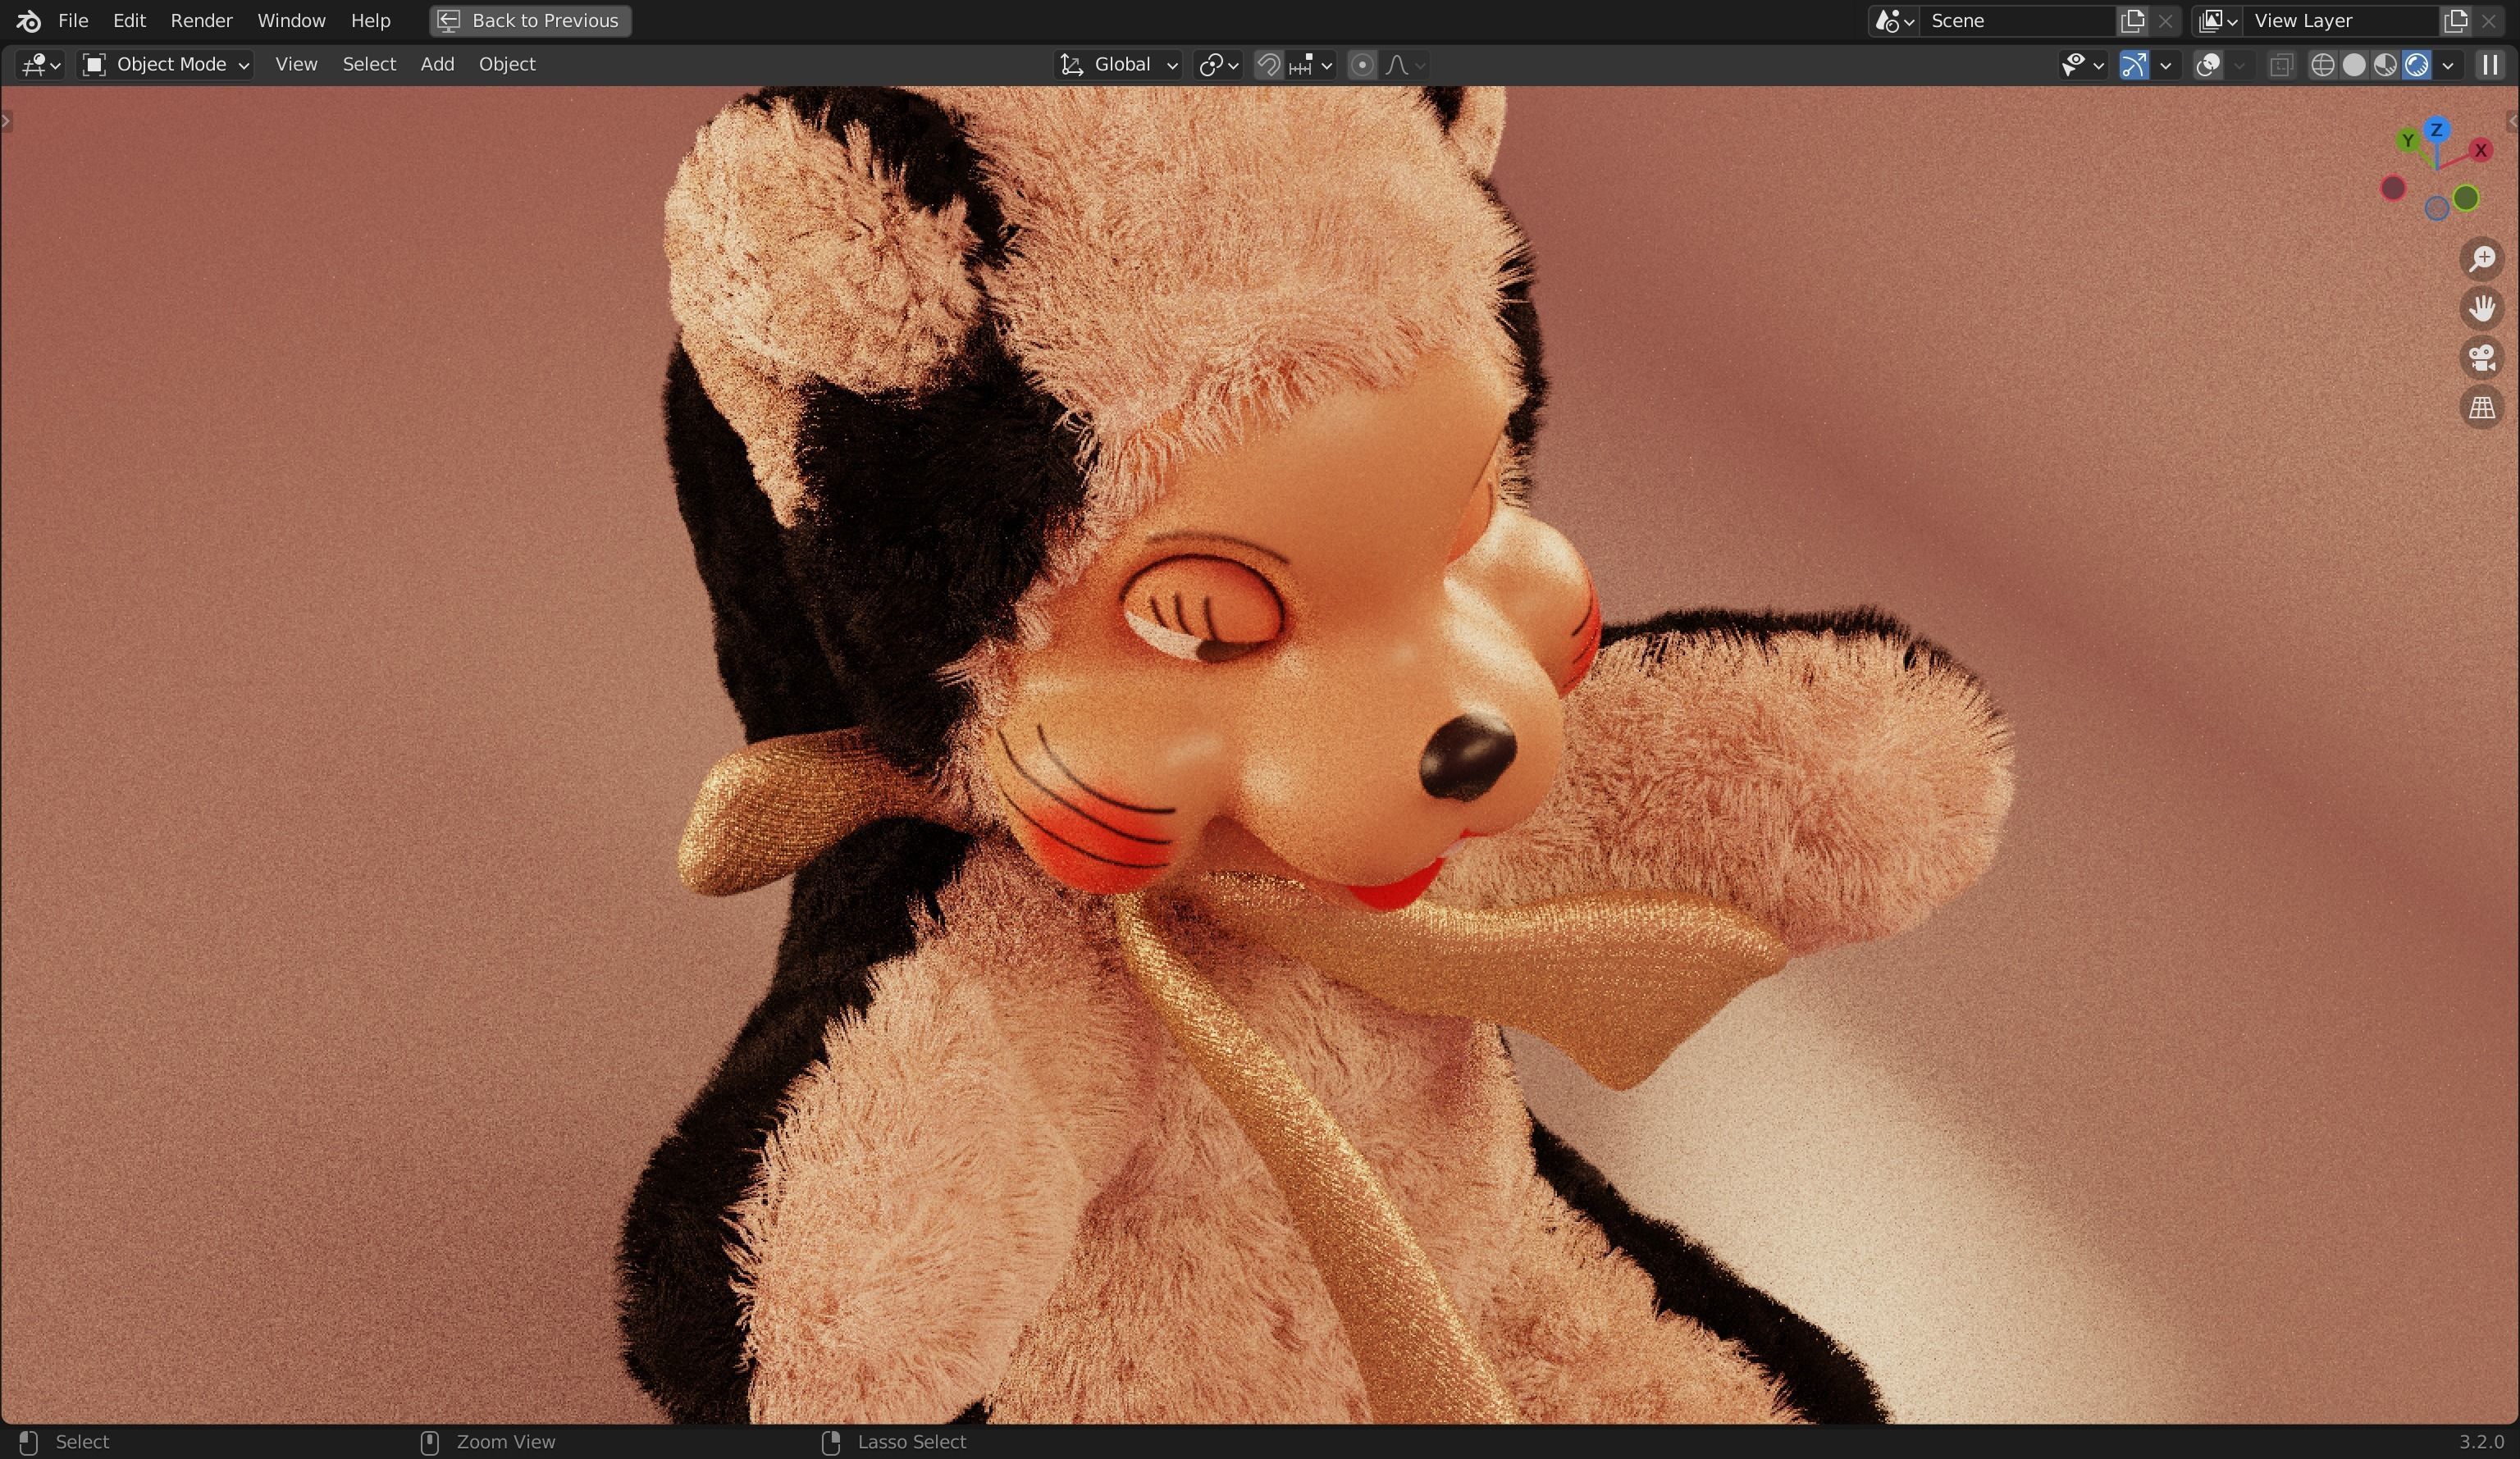Image resolution: width=2520 pixels, height=1459 pixels.
Task: Toggle viewport gizmos display
Action: tap(2134, 65)
